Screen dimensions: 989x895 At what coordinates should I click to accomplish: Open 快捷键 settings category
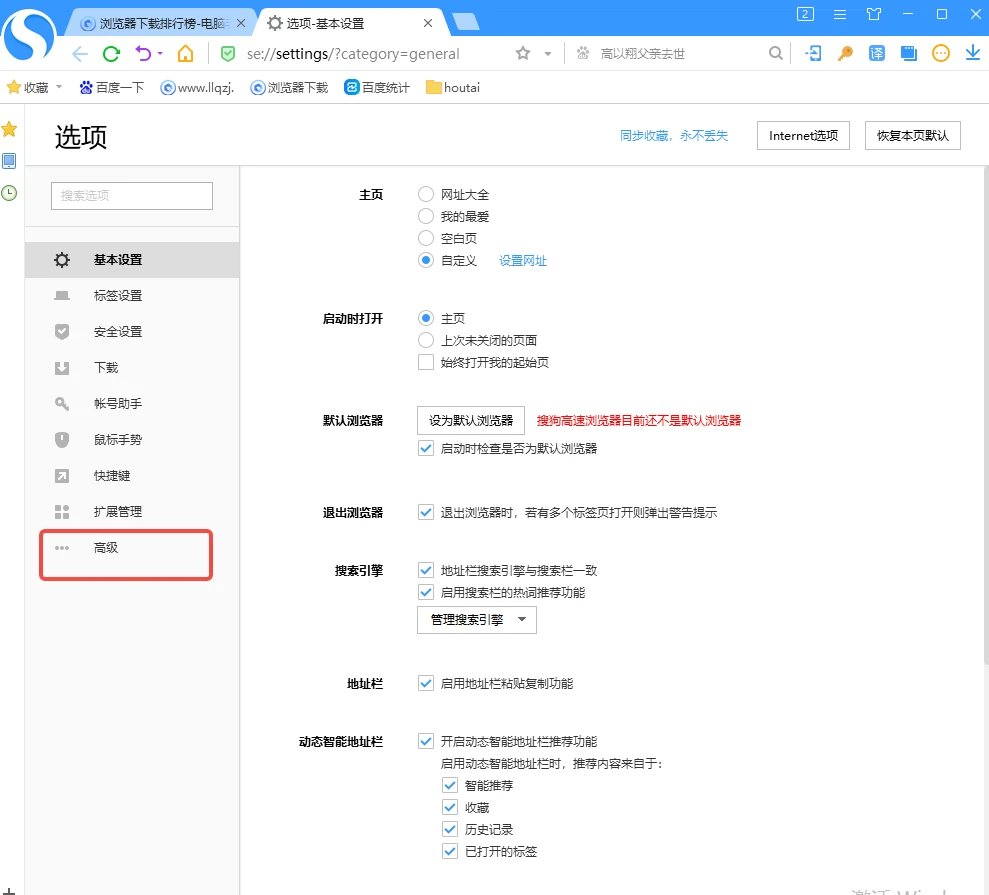pyautogui.click(x=132, y=476)
